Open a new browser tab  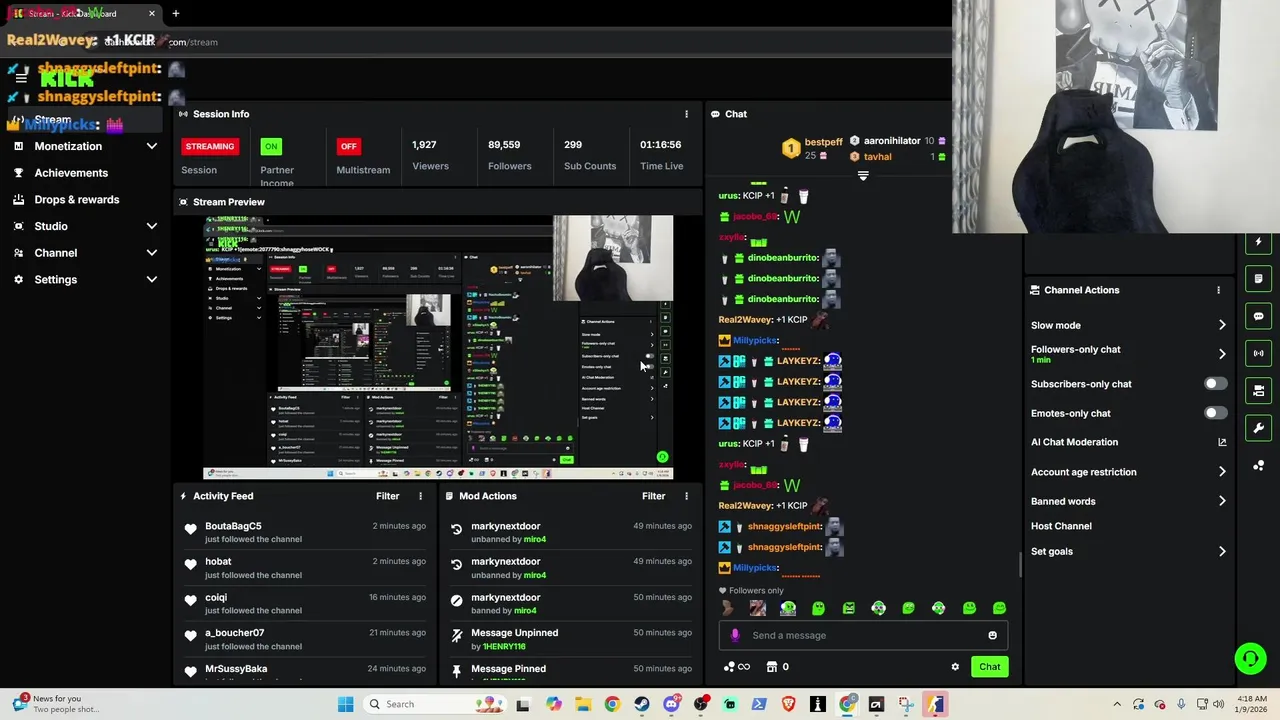(176, 13)
